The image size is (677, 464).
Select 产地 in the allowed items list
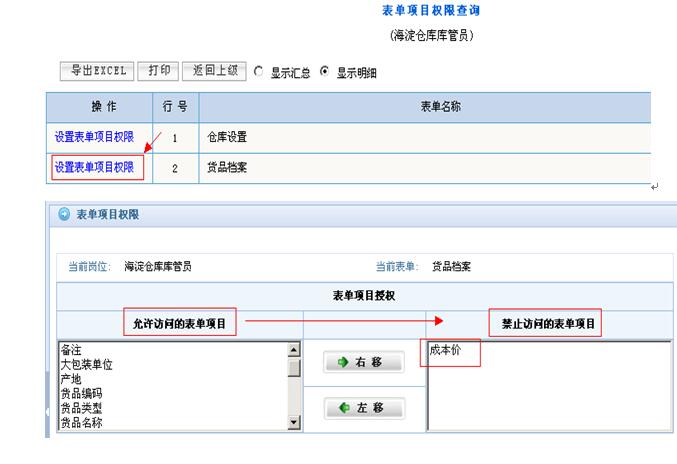pyautogui.click(x=71, y=380)
